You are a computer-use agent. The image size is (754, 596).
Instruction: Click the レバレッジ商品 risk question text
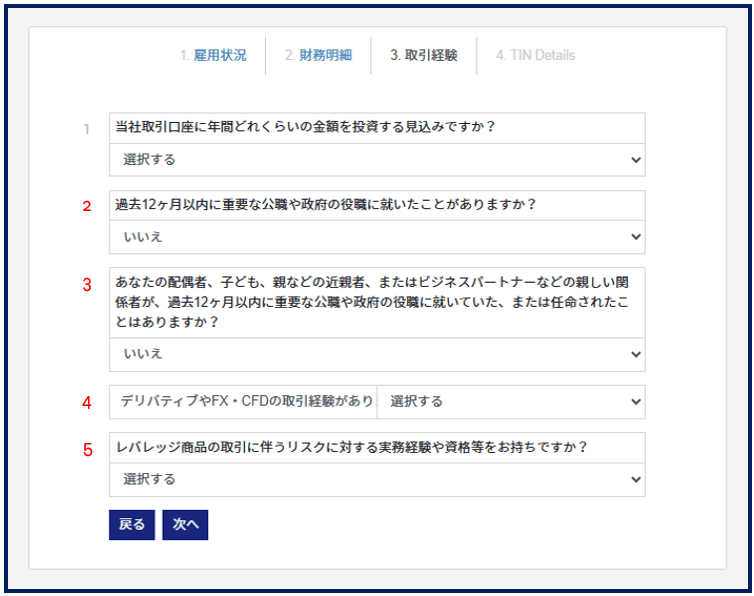click(x=351, y=447)
